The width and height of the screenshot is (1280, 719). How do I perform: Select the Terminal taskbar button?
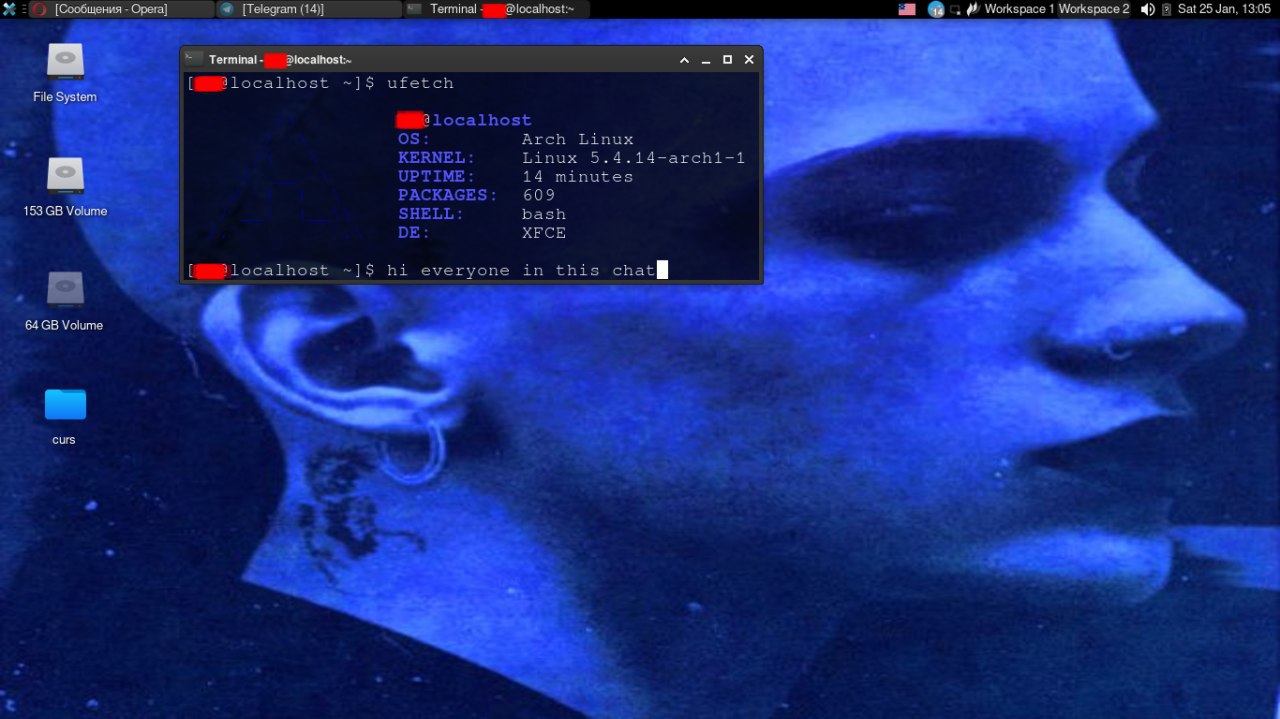point(496,9)
